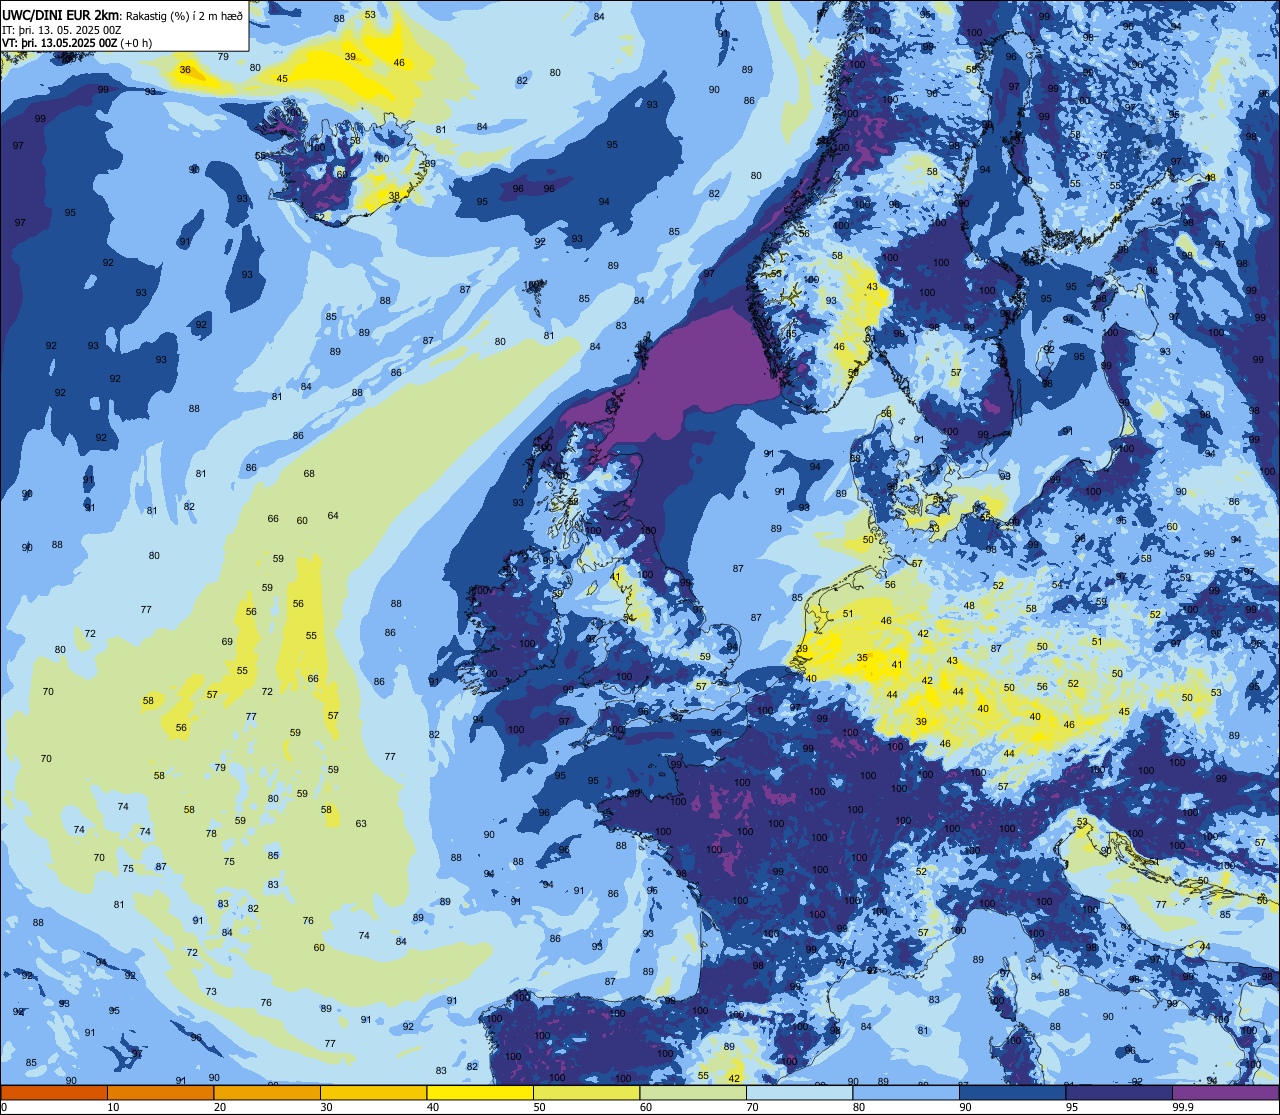Viewport: 1280px width, 1115px height.
Task: Click the humidity value '35' over the Netherlands area
Action: (862, 658)
